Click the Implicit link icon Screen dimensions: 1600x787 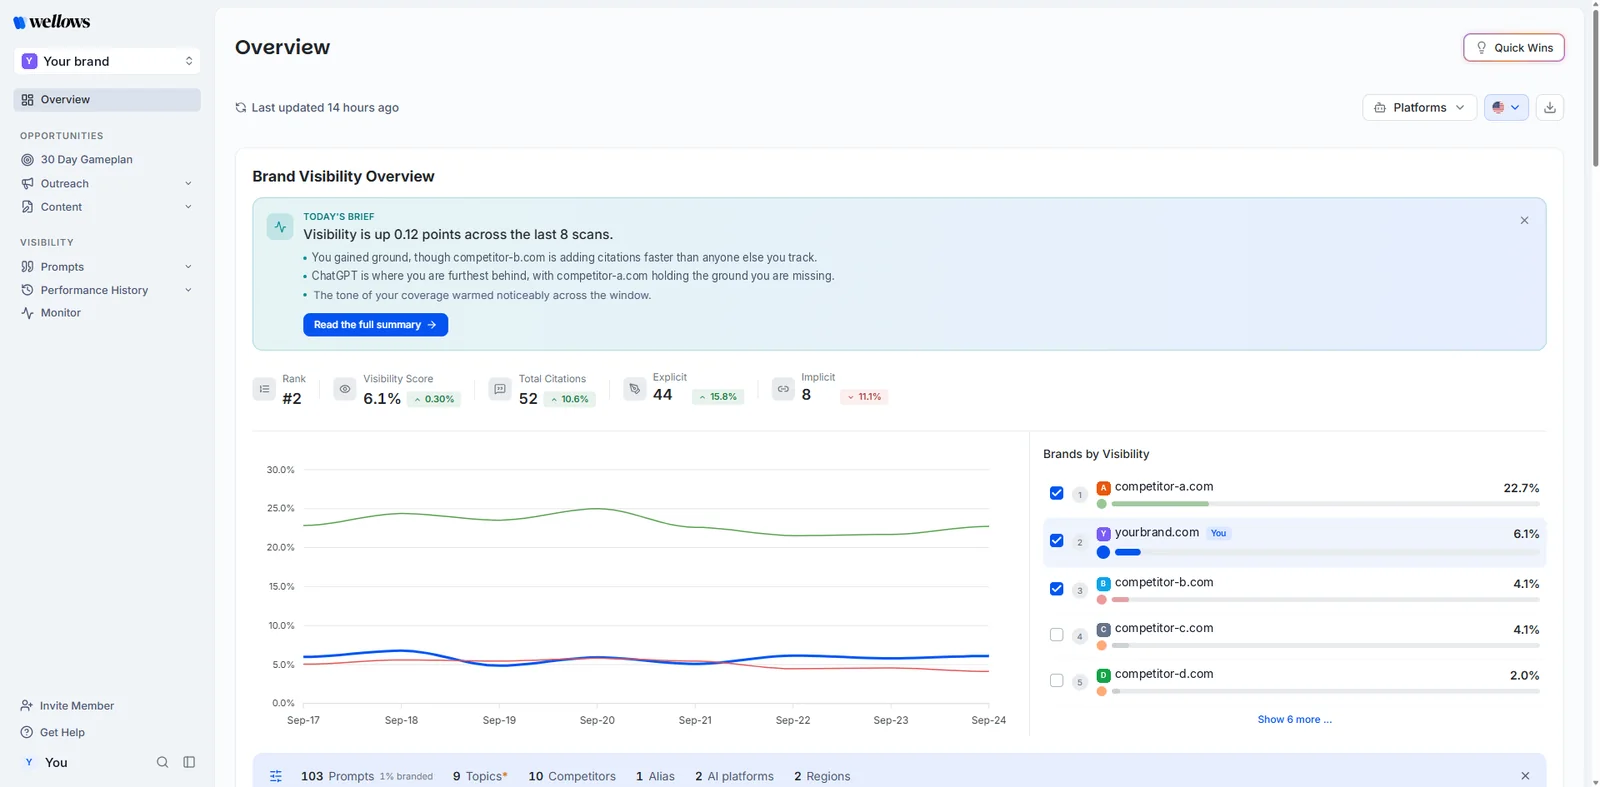tap(783, 389)
